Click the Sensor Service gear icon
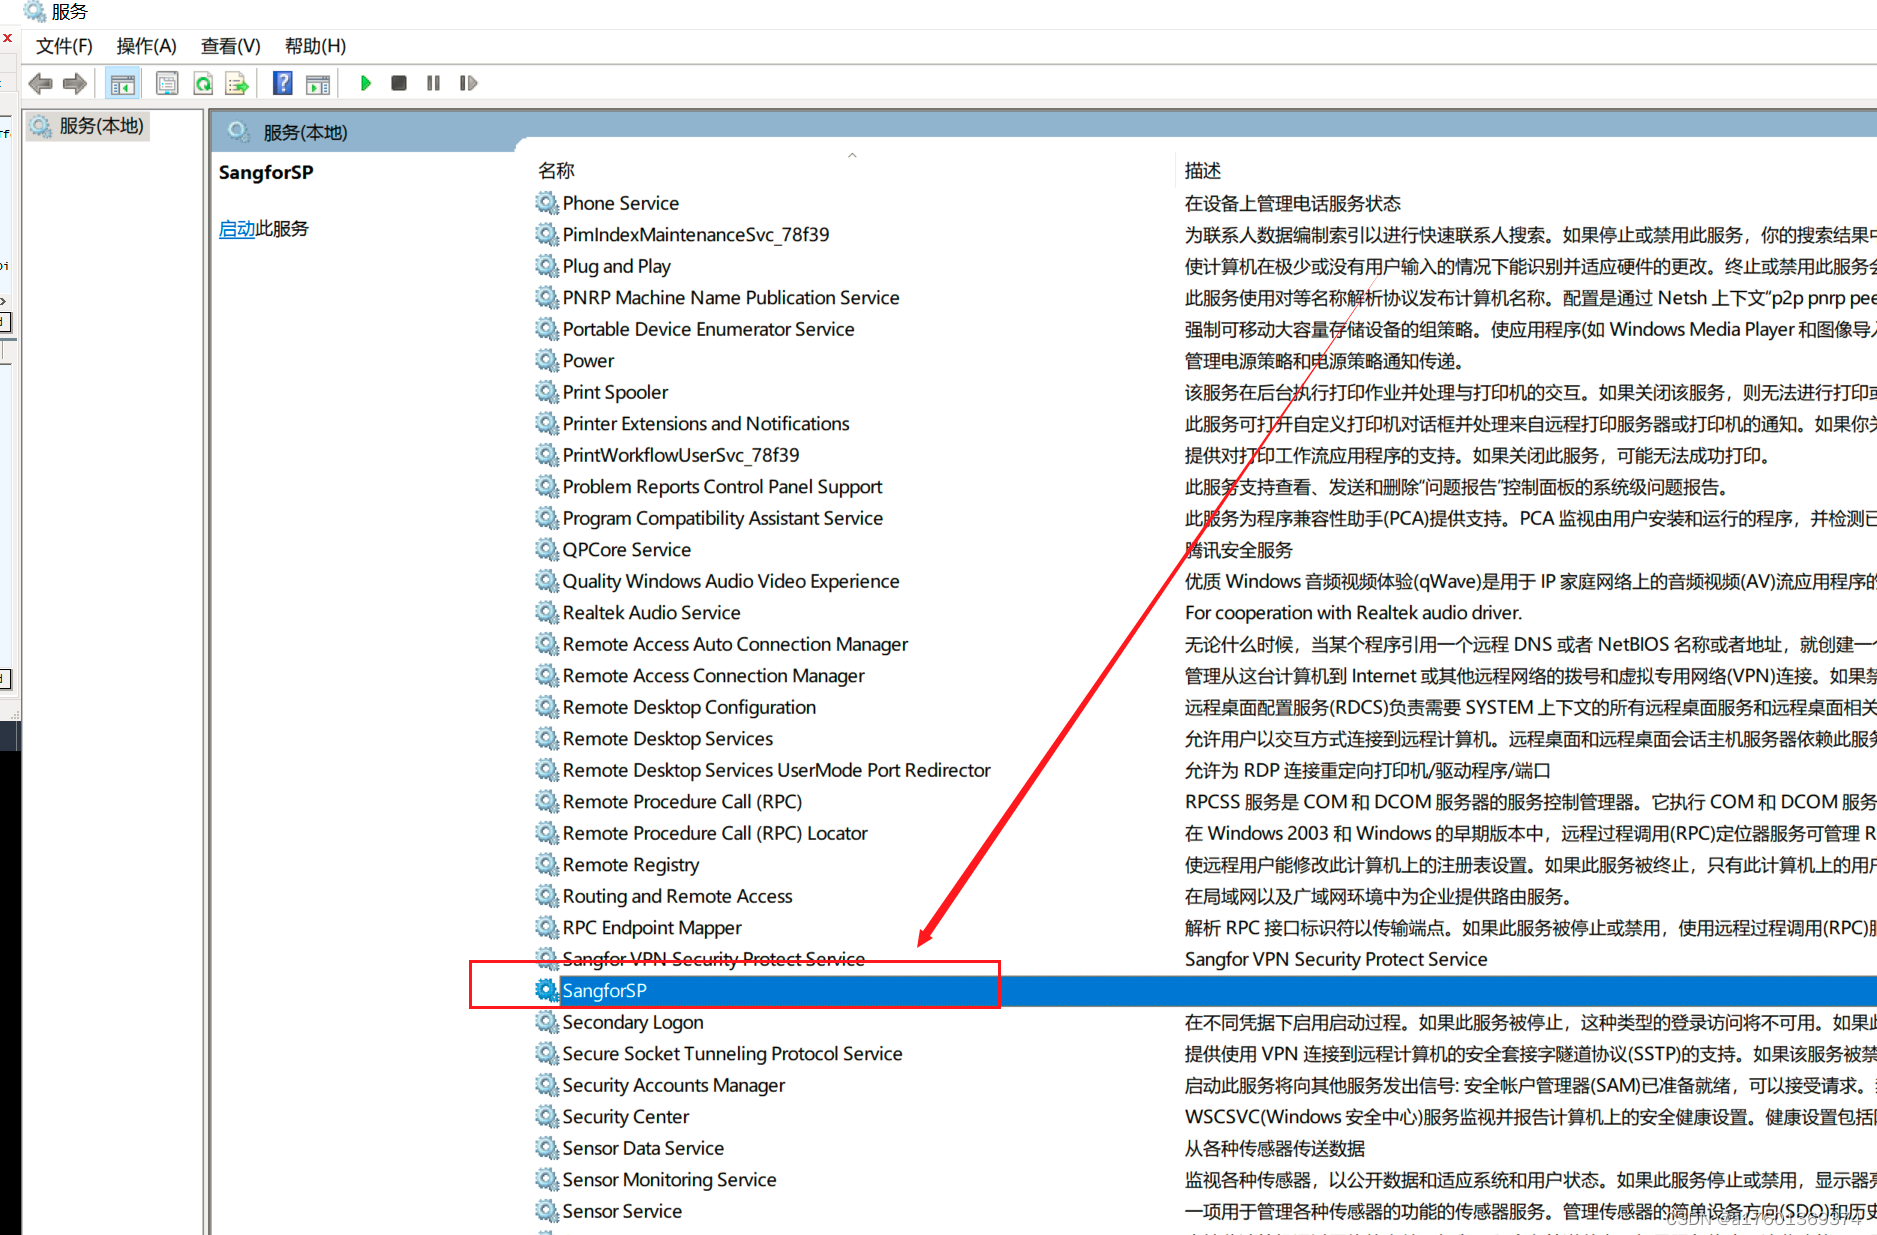 coord(547,1211)
